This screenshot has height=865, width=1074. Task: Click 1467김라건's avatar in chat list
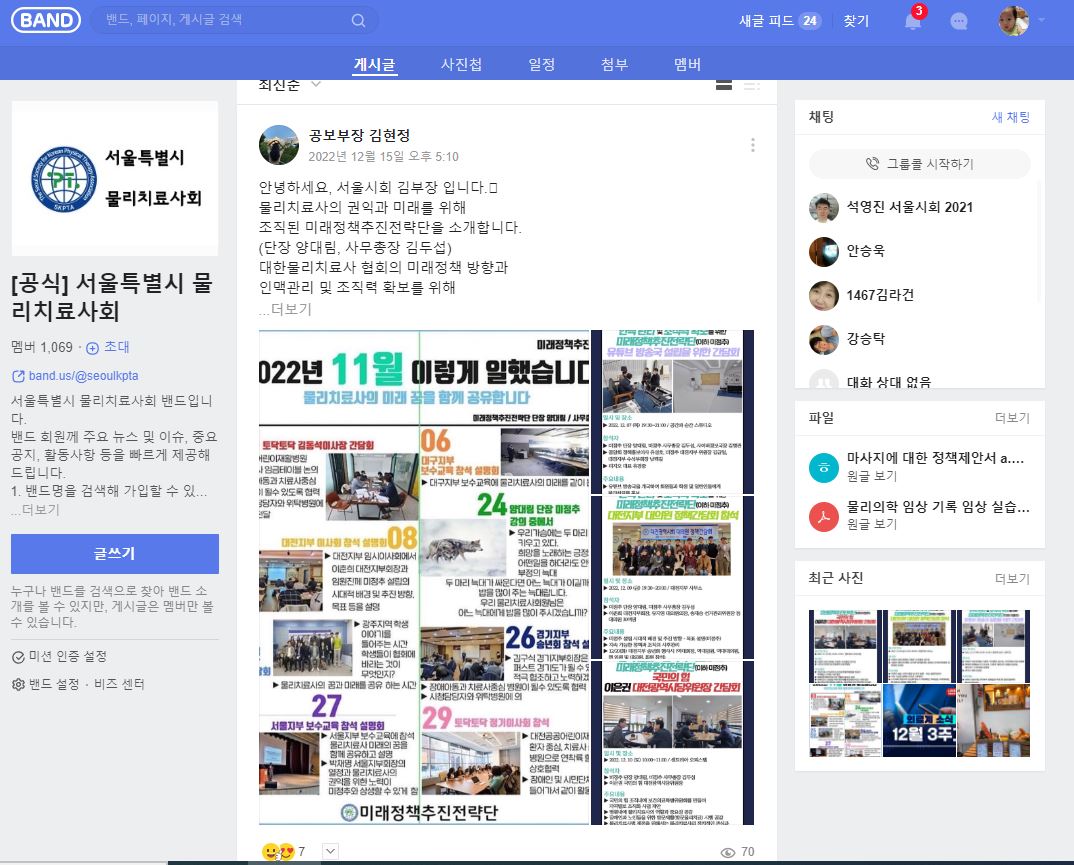824,295
